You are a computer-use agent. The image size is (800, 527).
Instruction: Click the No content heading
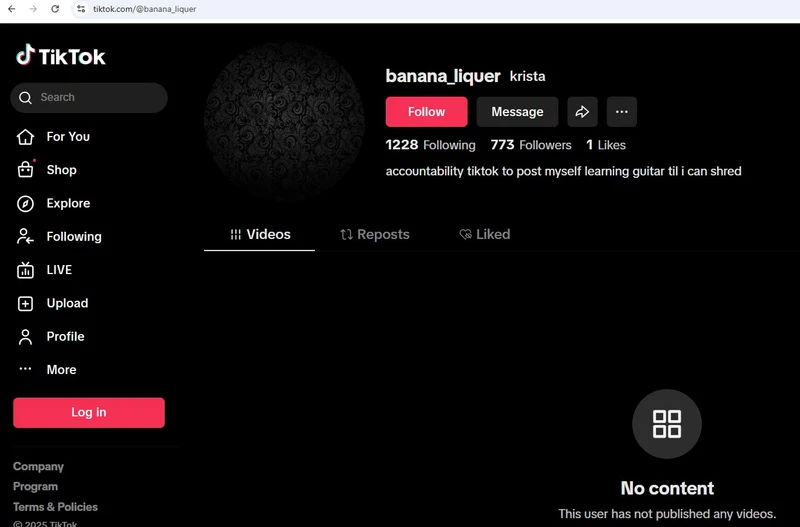pos(667,488)
